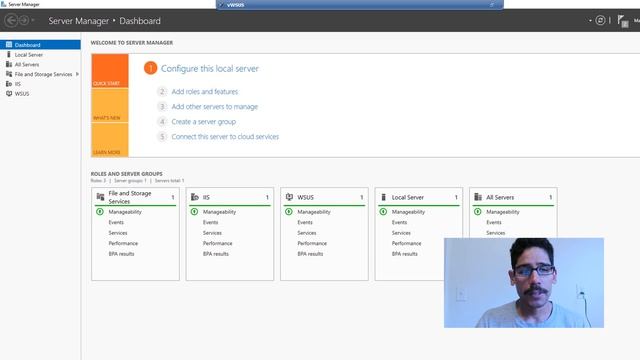Open Events in the All Servers tile
The height and width of the screenshot is (360, 640).
(x=494, y=222)
